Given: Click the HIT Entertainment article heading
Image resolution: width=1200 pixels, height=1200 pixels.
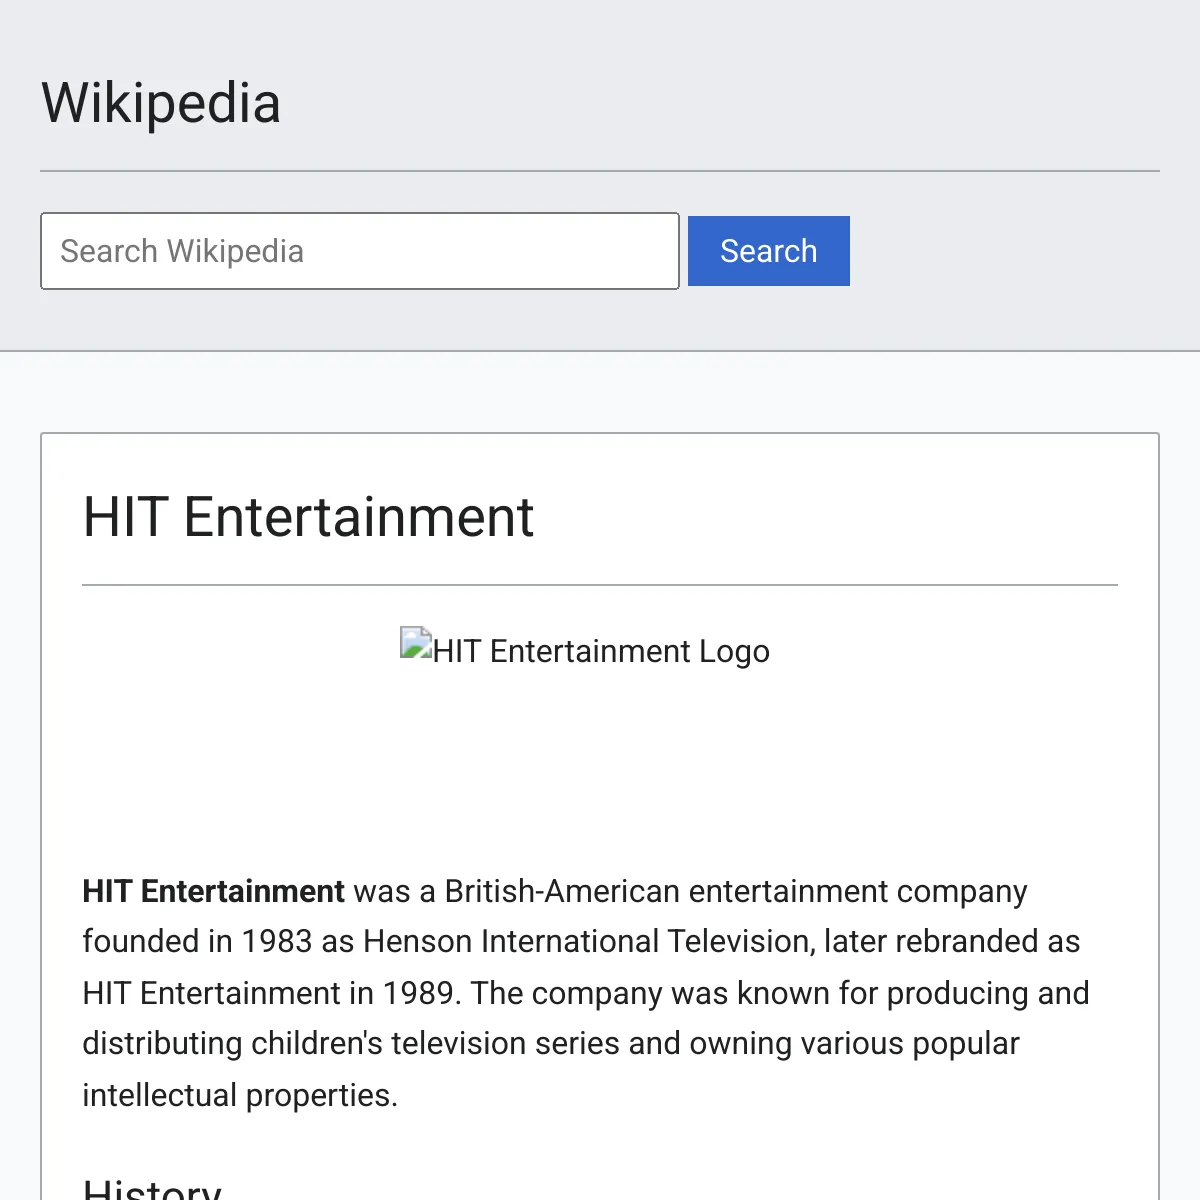Looking at the screenshot, I should (308, 517).
